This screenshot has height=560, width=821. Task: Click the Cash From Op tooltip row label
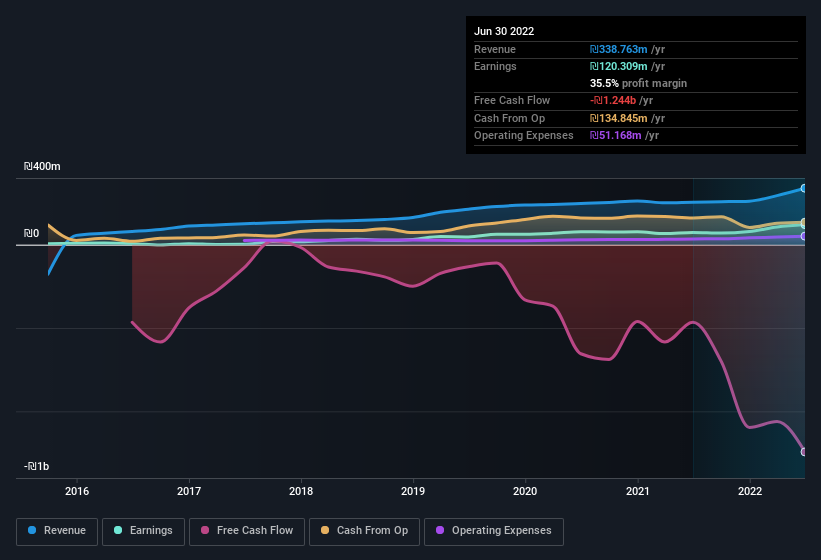click(509, 118)
